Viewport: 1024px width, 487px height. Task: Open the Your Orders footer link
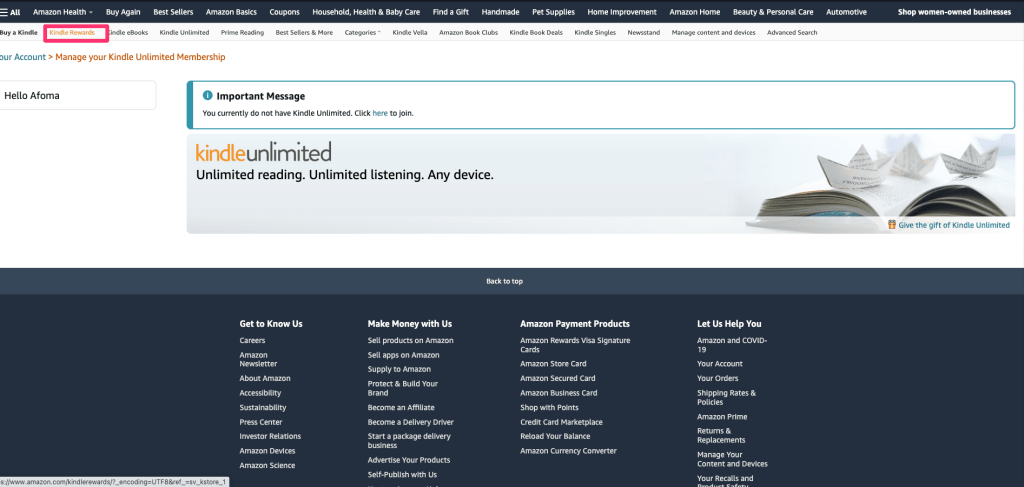[717, 379]
